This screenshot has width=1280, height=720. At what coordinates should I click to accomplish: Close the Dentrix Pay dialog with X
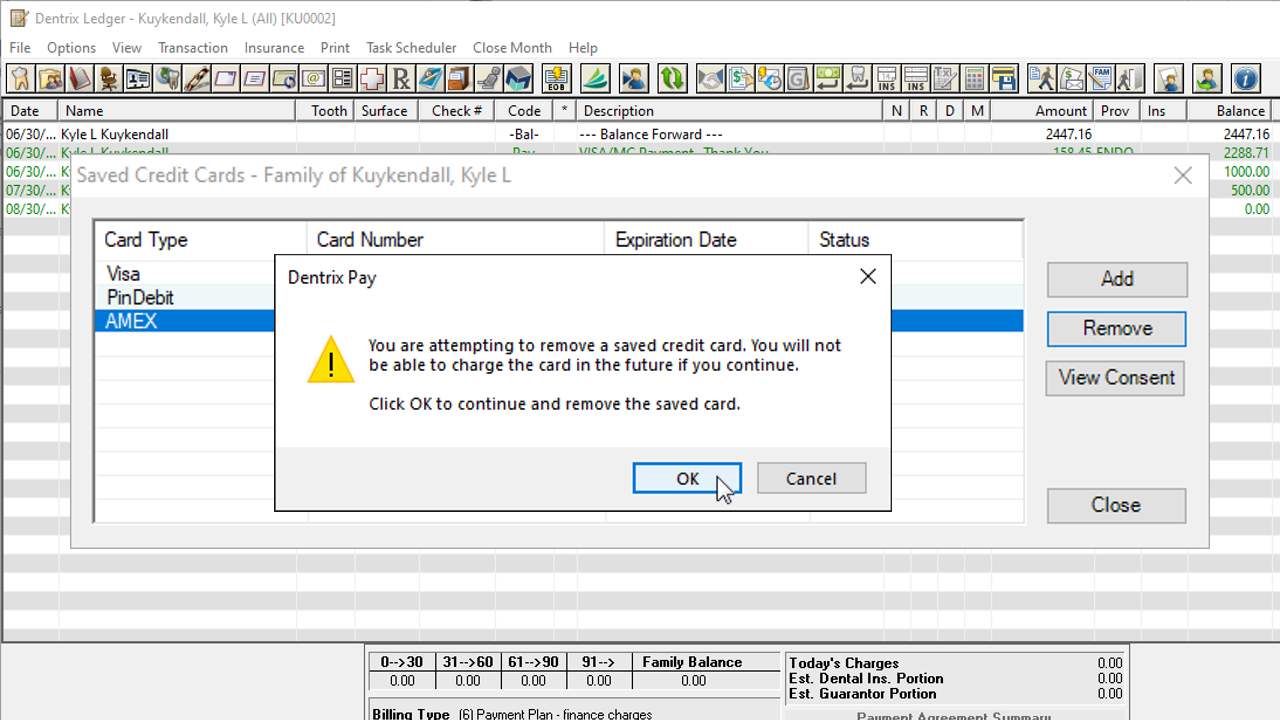867,277
